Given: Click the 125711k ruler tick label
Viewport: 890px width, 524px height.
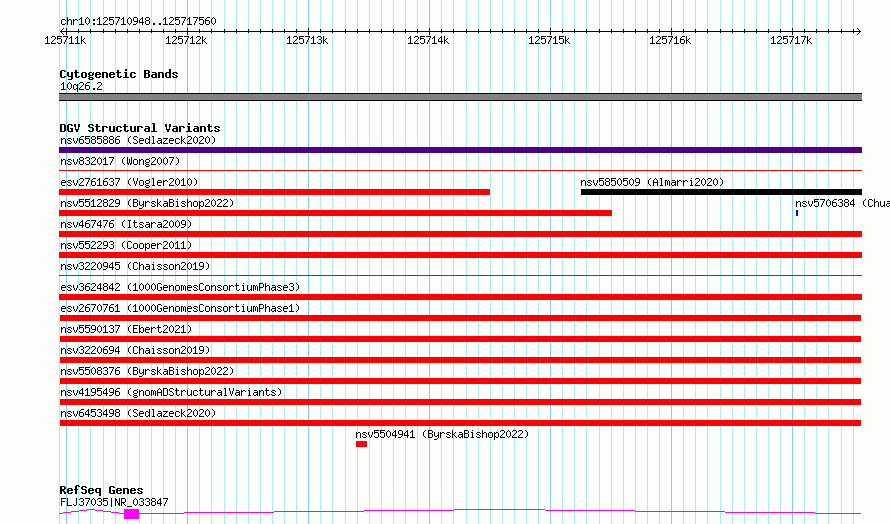Looking at the screenshot, I should (65, 40).
